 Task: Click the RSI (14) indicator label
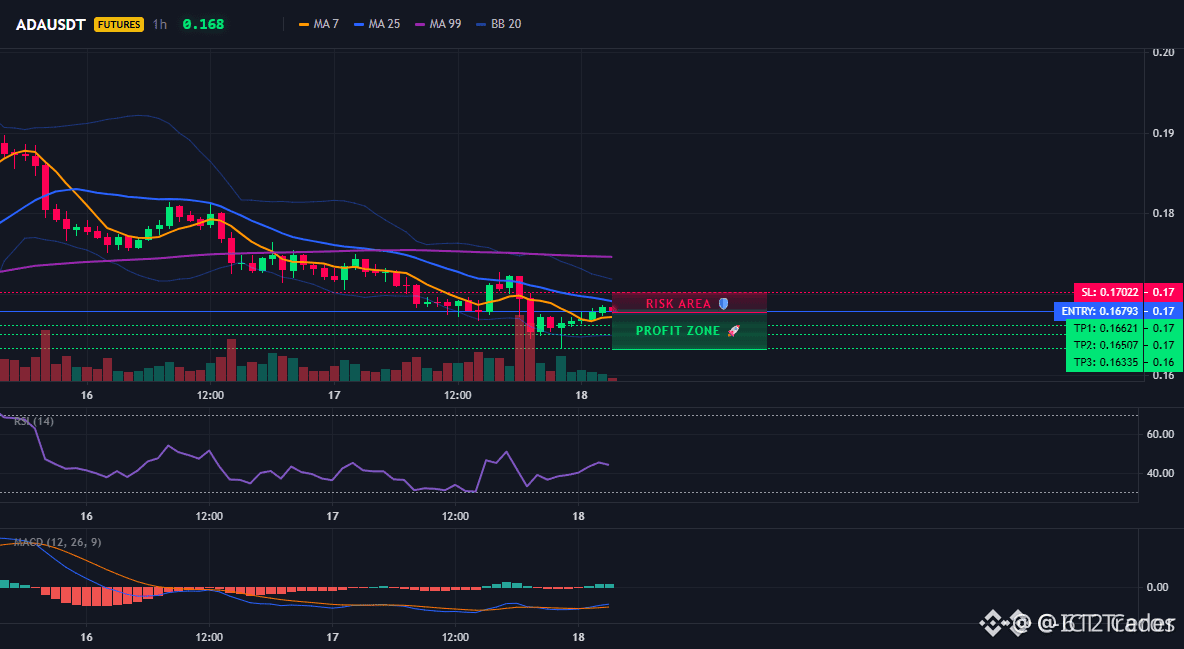click(34, 421)
